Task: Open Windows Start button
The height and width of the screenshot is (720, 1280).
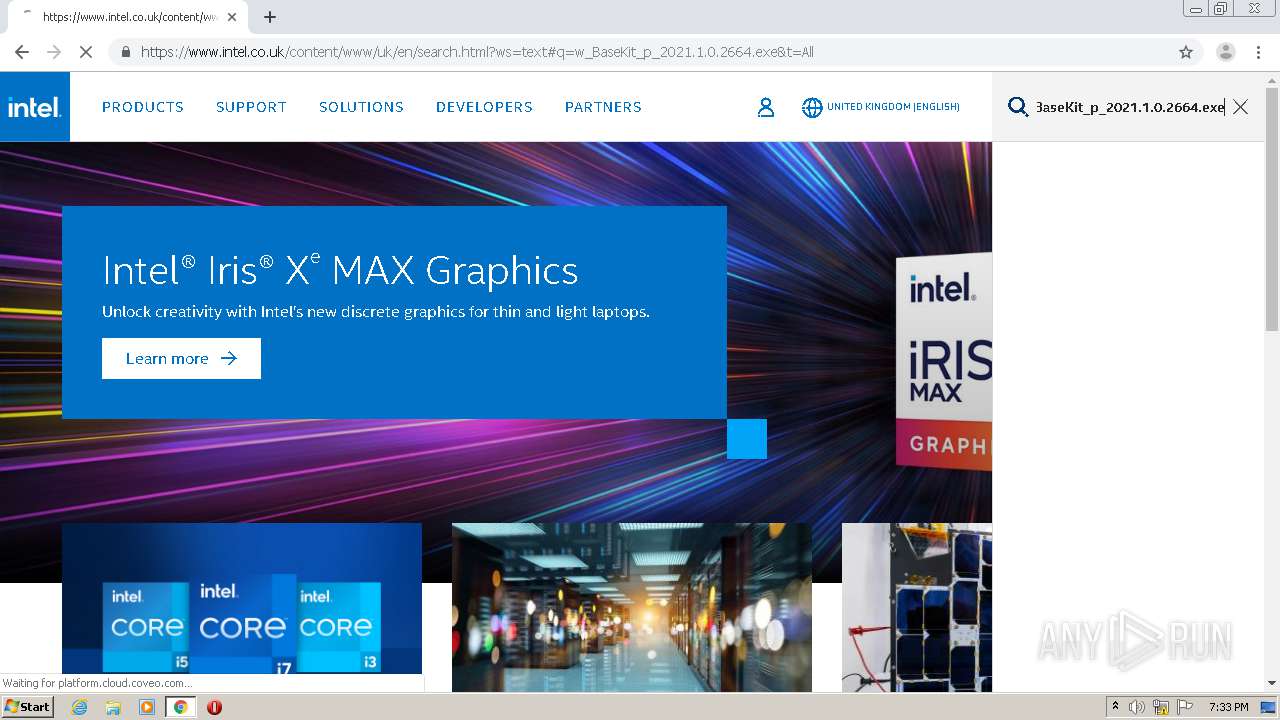Action: point(28,707)
